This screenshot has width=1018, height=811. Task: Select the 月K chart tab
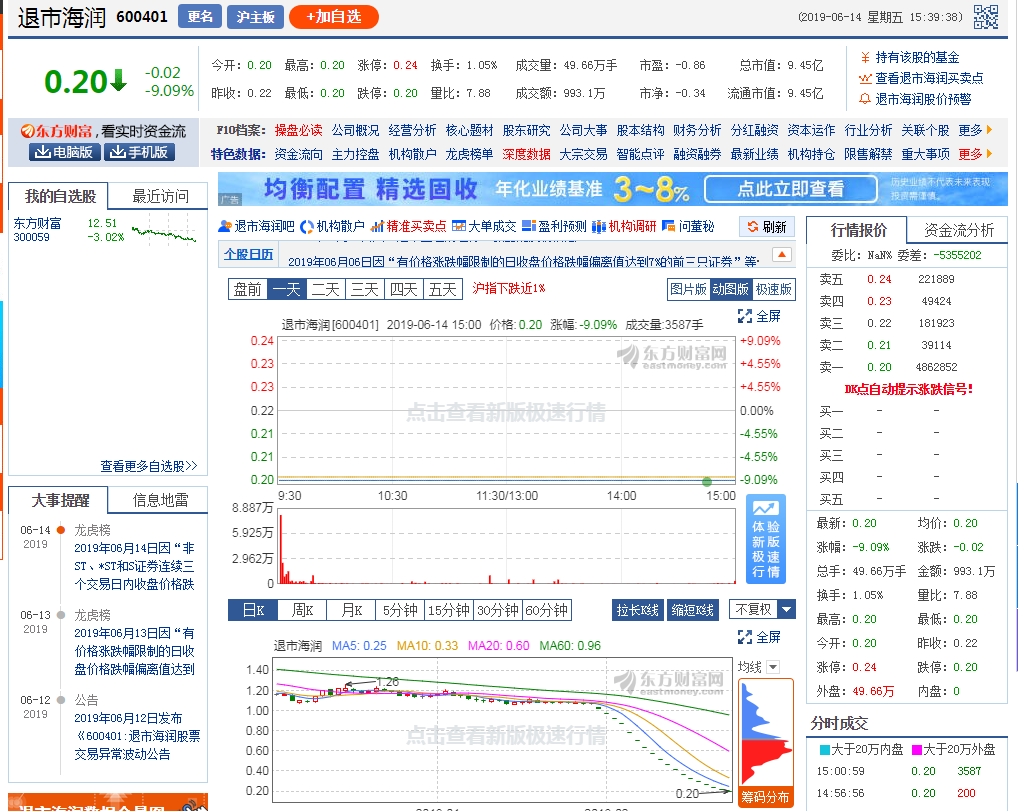(x=351, y=610)
